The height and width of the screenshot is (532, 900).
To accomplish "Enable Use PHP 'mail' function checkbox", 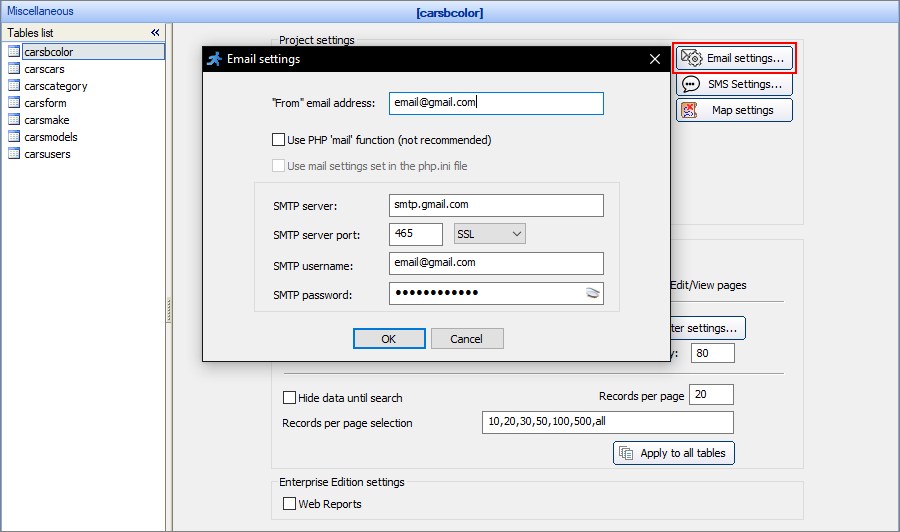I will click(278, 140).
